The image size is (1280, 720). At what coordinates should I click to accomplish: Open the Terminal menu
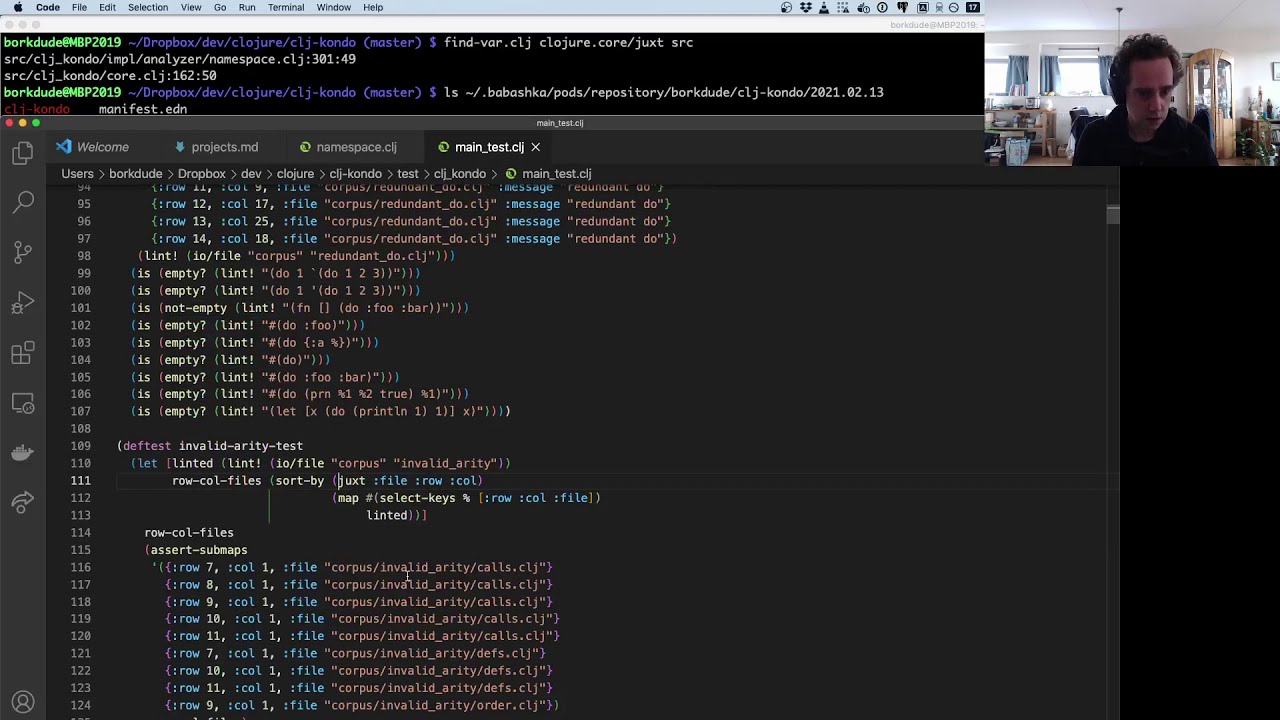(x=286, y=8)
